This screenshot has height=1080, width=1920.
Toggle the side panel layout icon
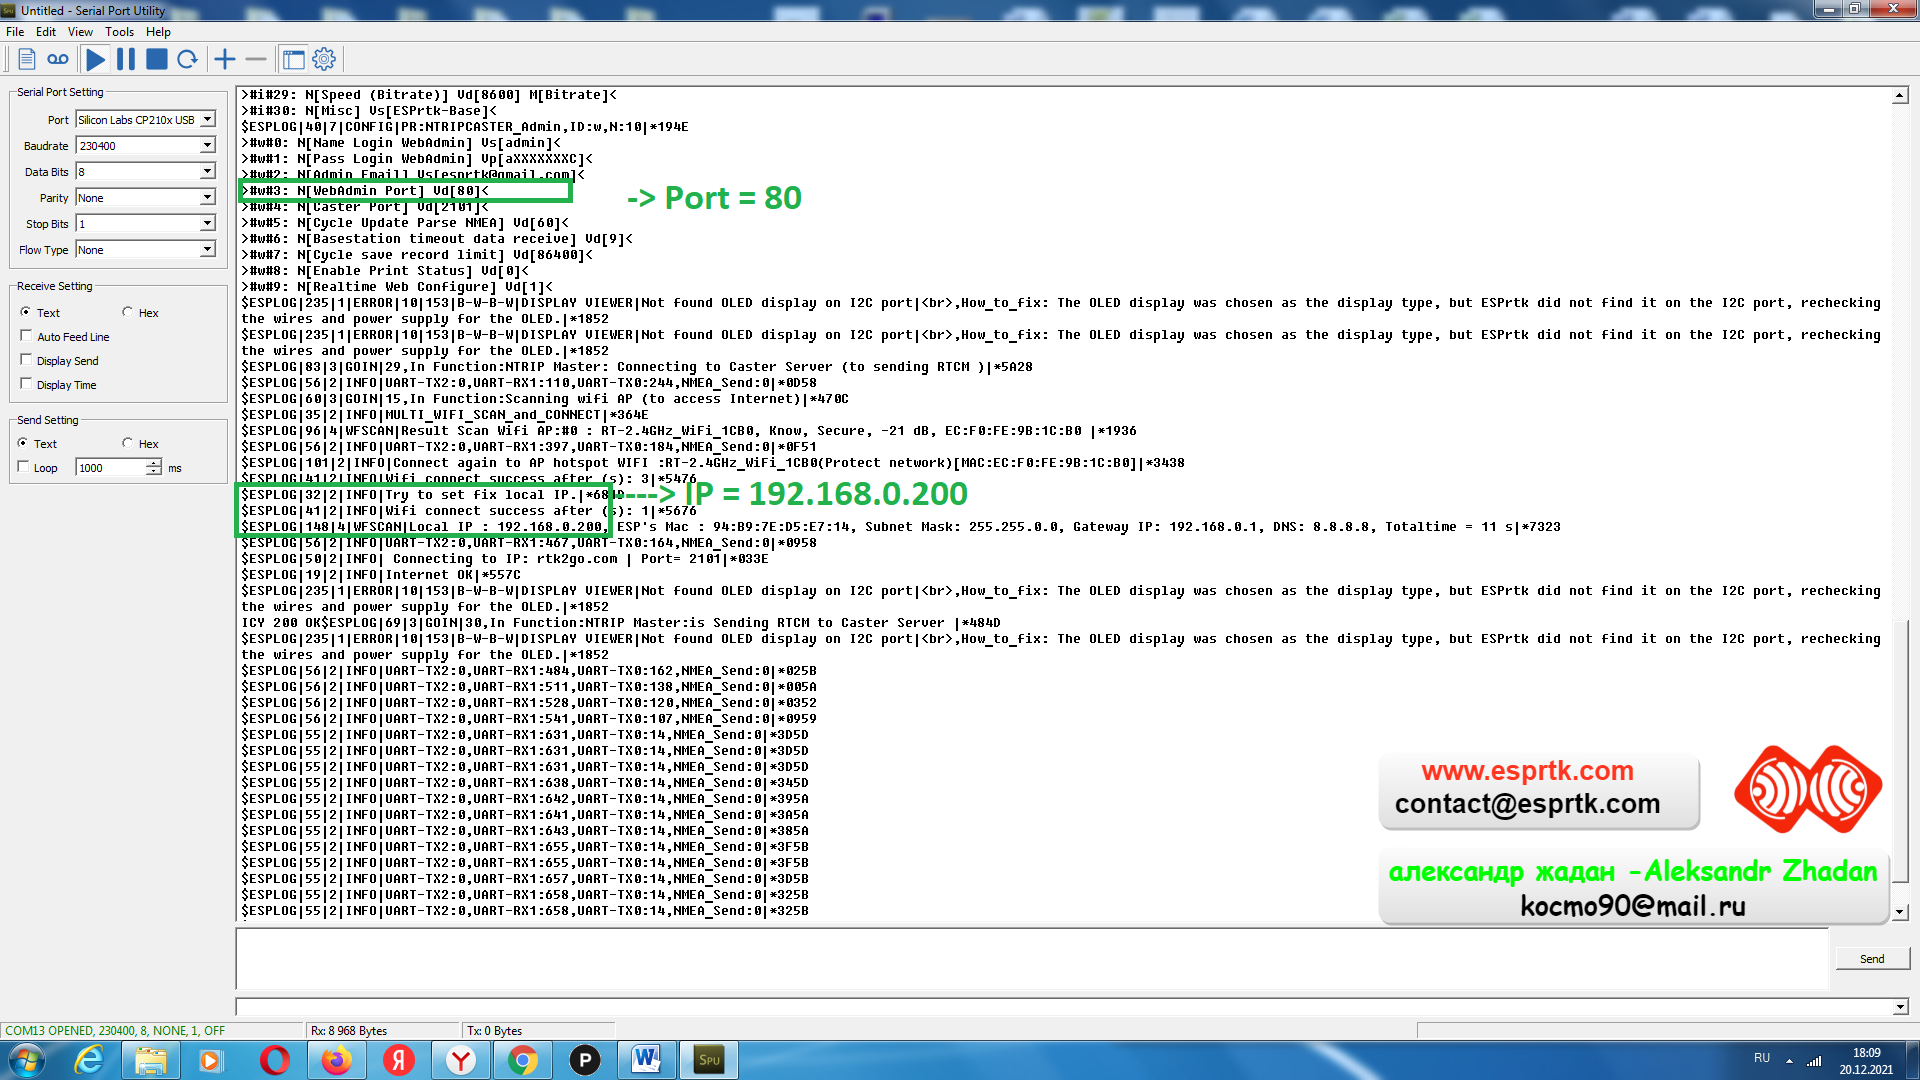(293, 60)
